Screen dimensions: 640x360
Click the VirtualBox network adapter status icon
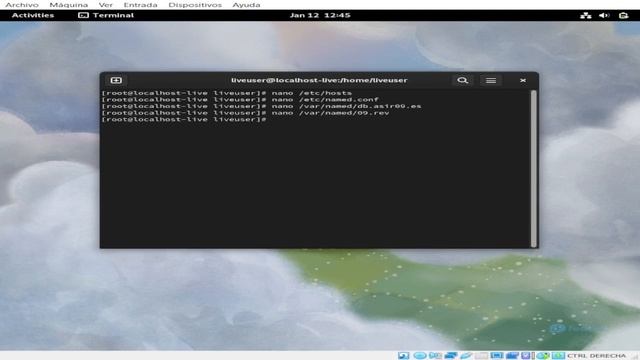coord(451,356)
